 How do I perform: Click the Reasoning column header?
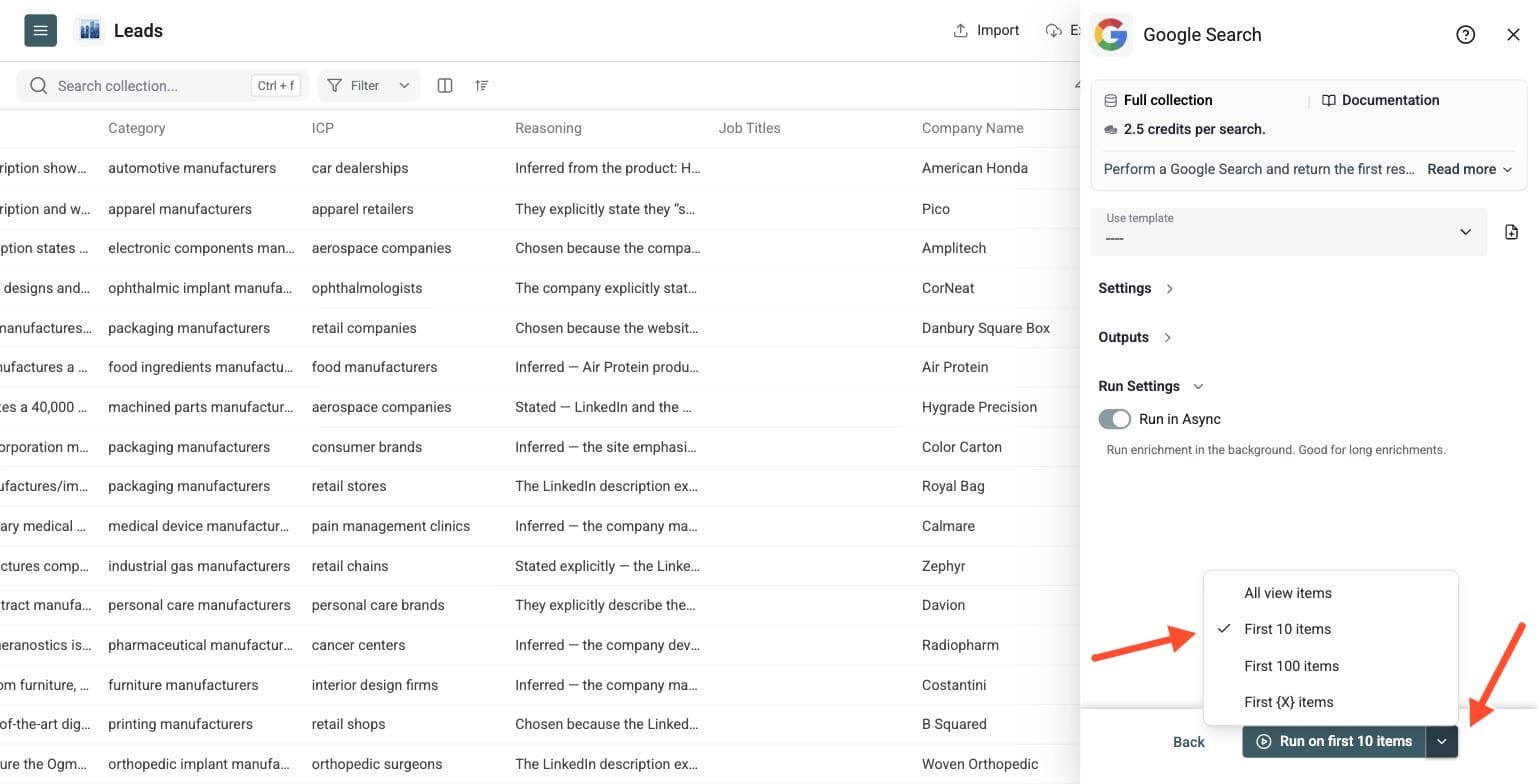pos(548,128)
